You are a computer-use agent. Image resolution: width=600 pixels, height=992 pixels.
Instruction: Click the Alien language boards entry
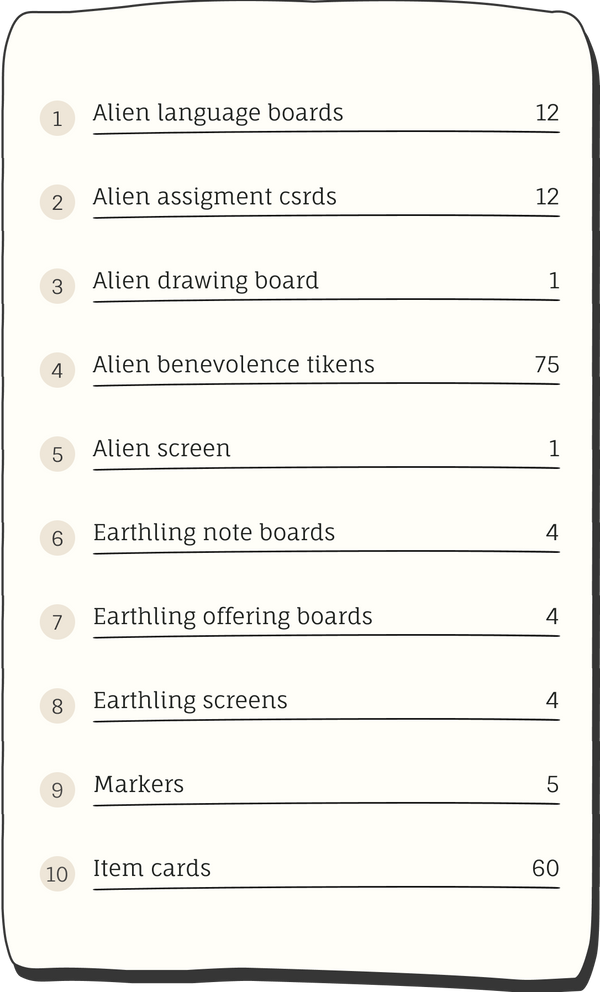[218, 113]
